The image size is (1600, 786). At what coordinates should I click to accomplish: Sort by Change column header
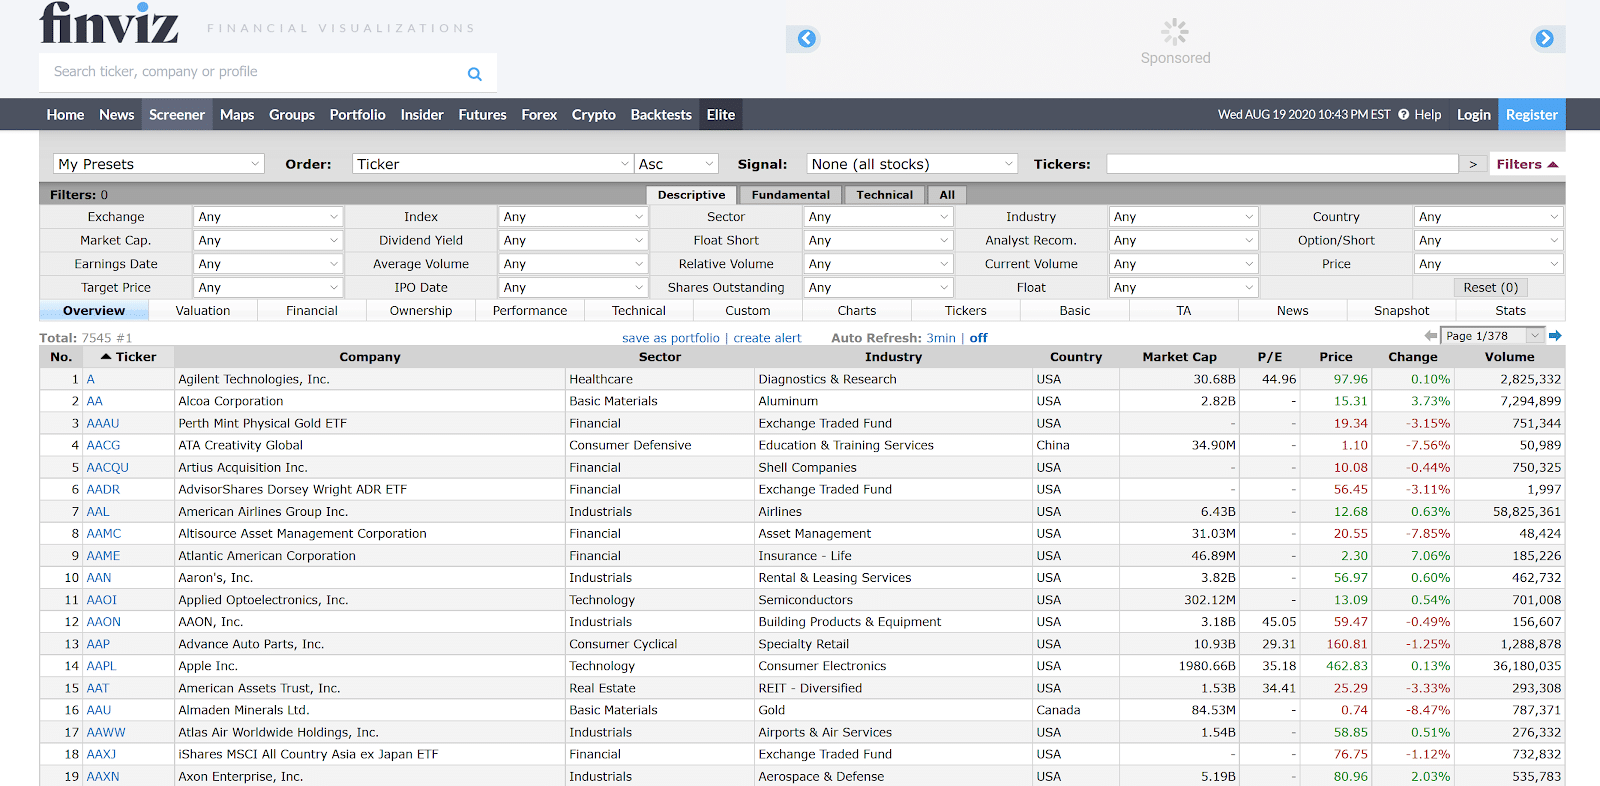(1413, 357)
